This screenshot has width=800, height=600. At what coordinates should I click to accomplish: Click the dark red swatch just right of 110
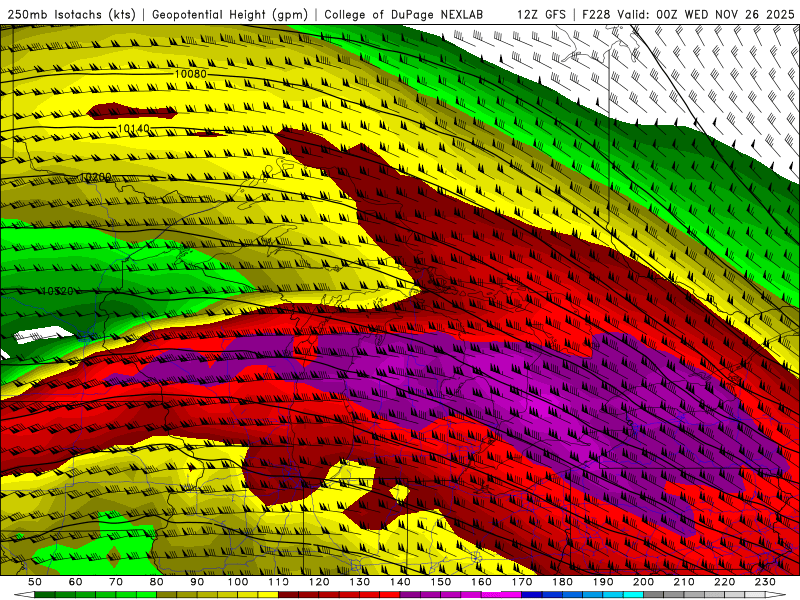(288, 595)
